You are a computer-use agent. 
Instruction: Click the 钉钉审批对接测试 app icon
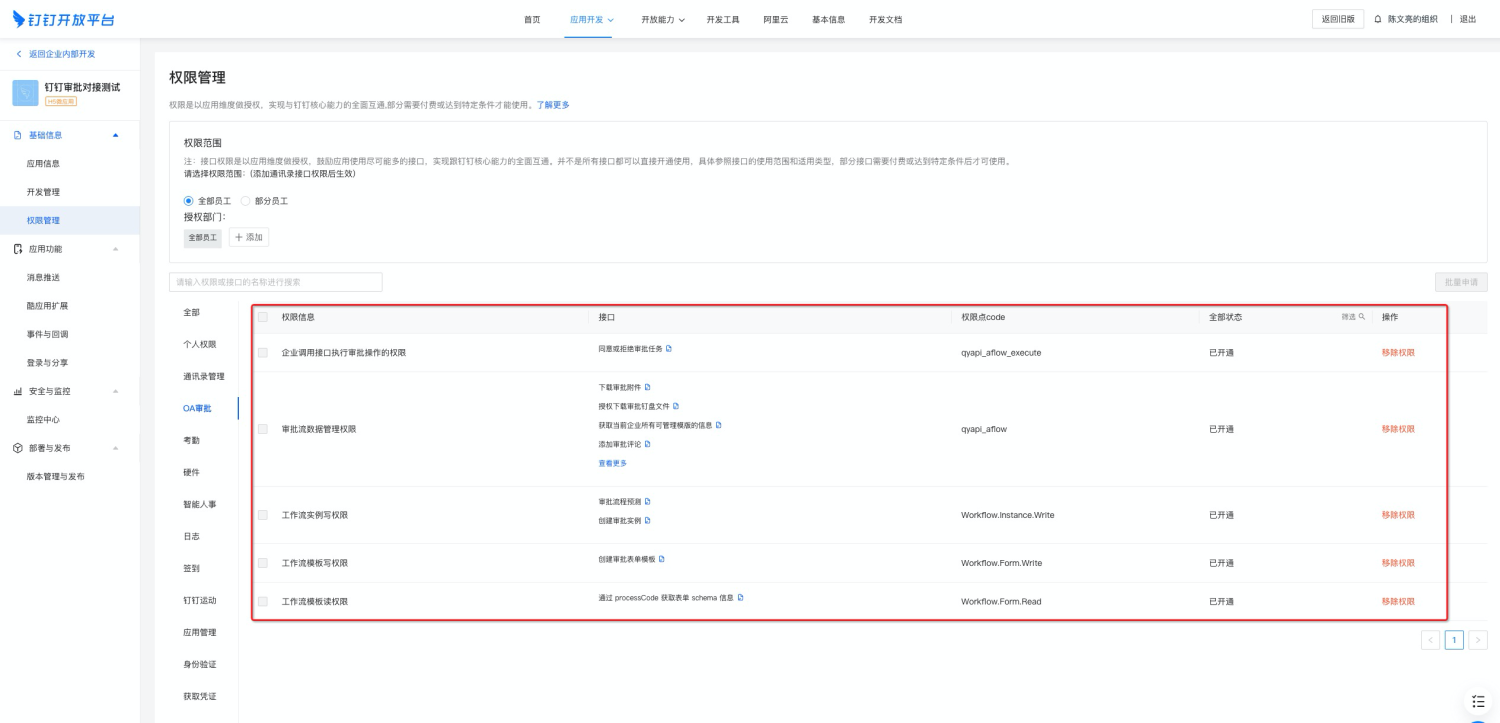(25, 93)
